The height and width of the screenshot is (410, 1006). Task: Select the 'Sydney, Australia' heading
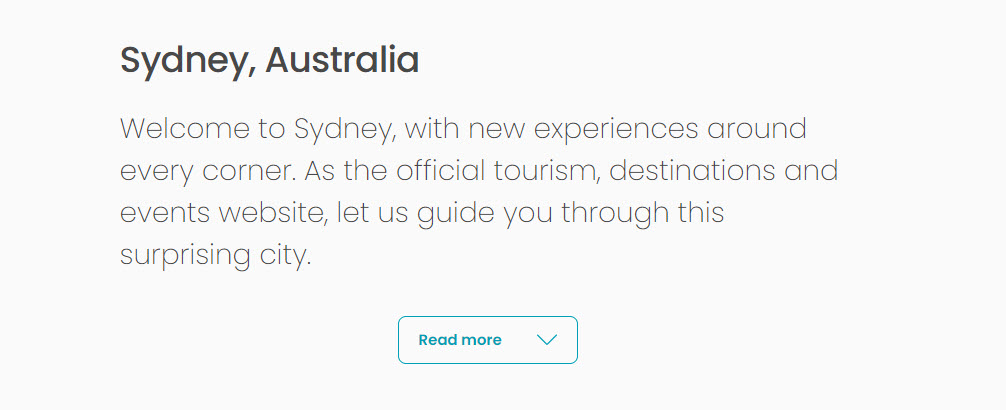point(269,62)
